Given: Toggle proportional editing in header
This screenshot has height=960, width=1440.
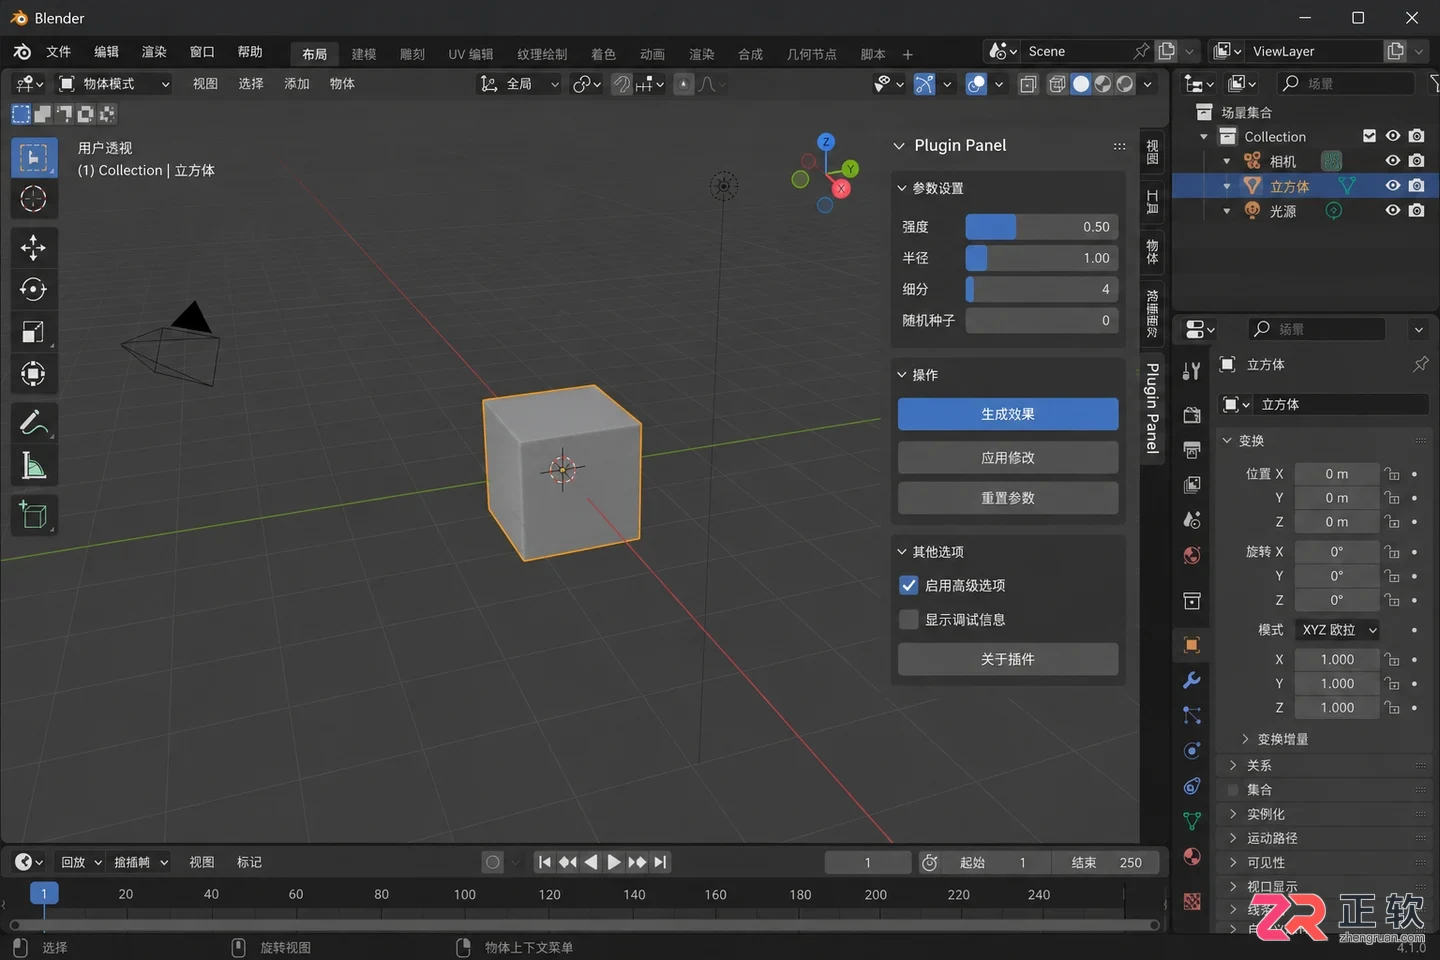Looking at the screenshot, I should pos(684,84).
